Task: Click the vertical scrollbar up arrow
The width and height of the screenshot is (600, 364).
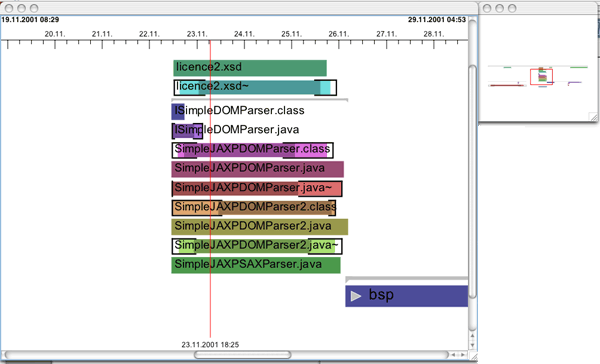Action: pos(473,336)
